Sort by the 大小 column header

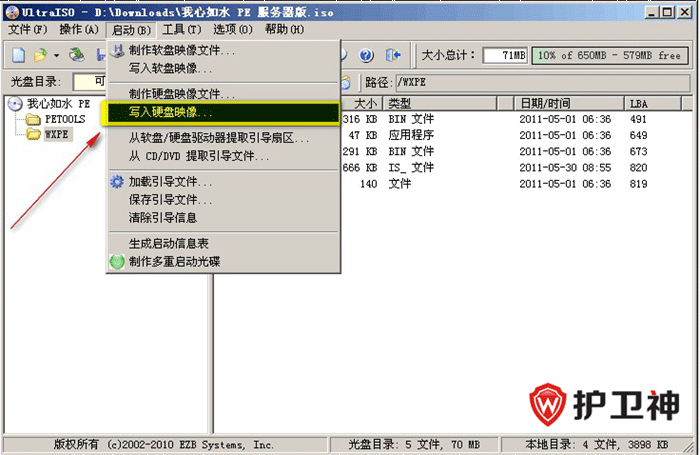362,104
